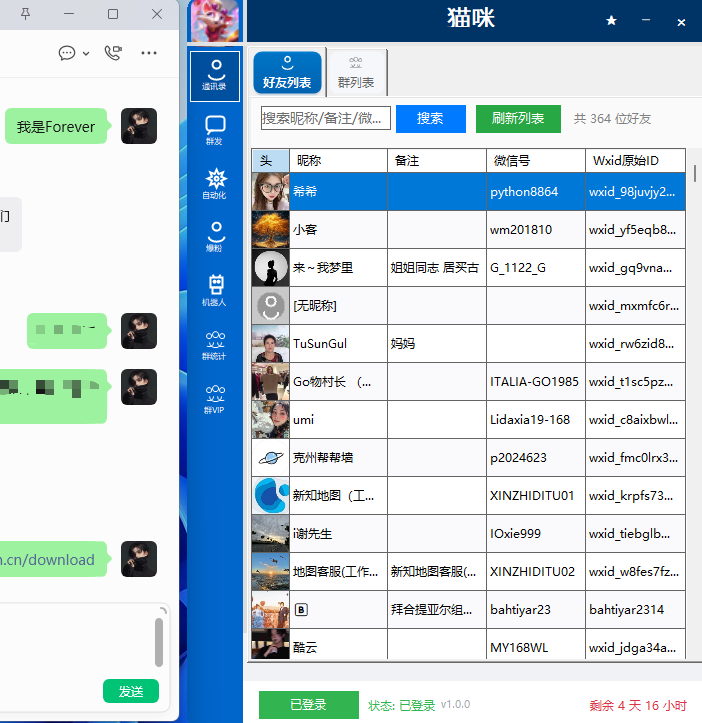Click the 昵称 column header
Image resolution: width=702 pixels, height=723 pixels.
click(339, 160)
